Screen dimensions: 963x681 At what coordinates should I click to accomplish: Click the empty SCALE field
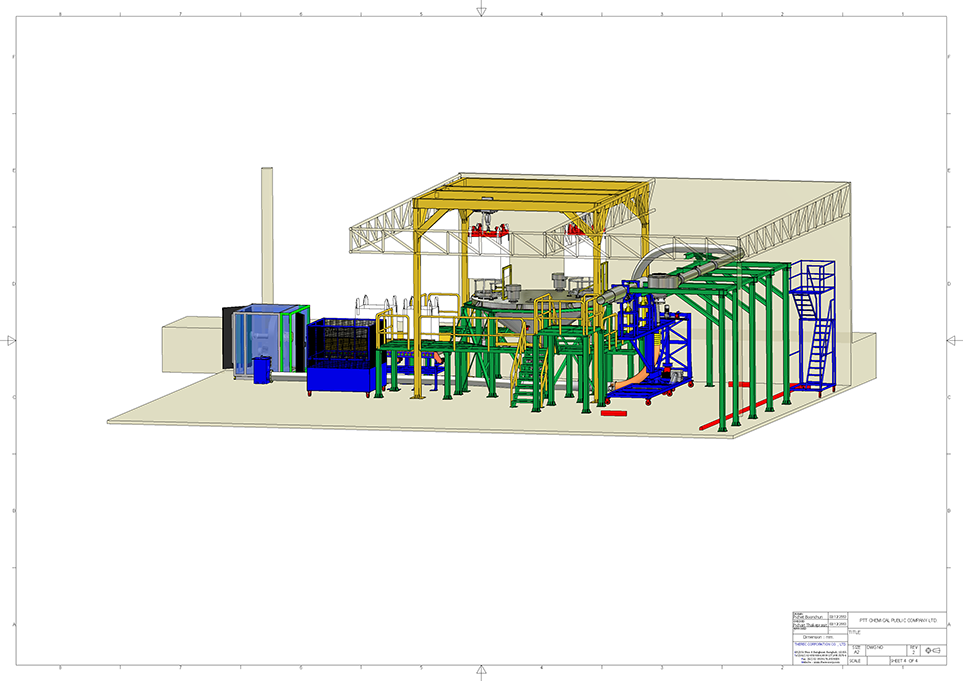[x=858, y=660]
